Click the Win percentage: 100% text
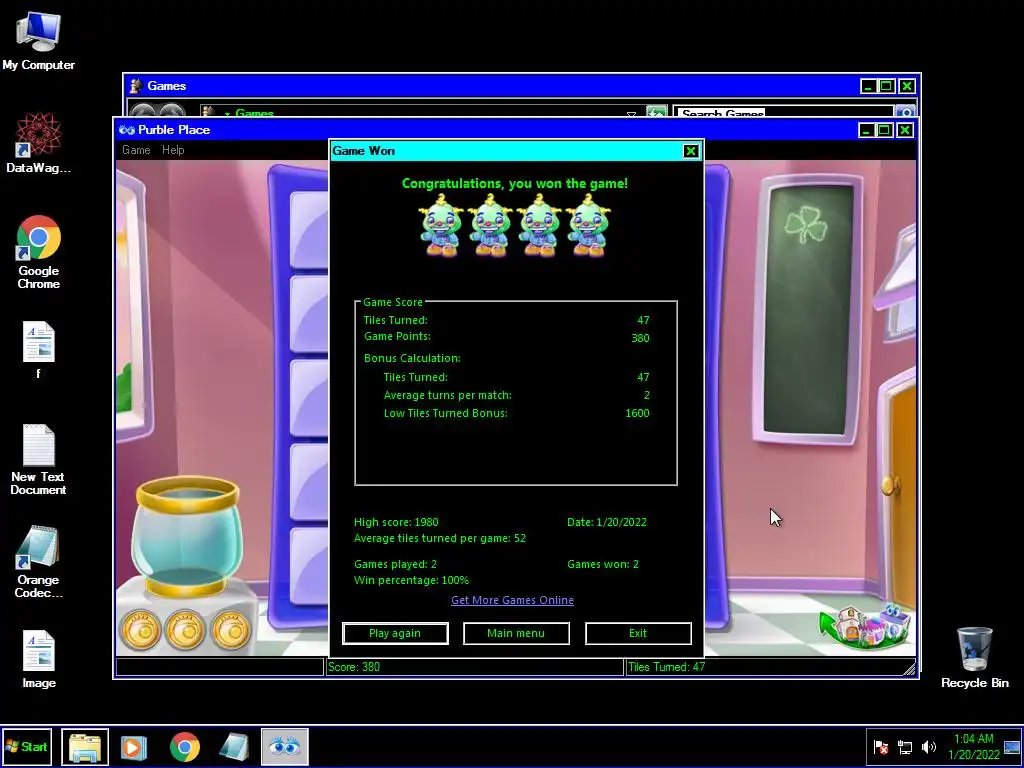 (x=411, y=580)
